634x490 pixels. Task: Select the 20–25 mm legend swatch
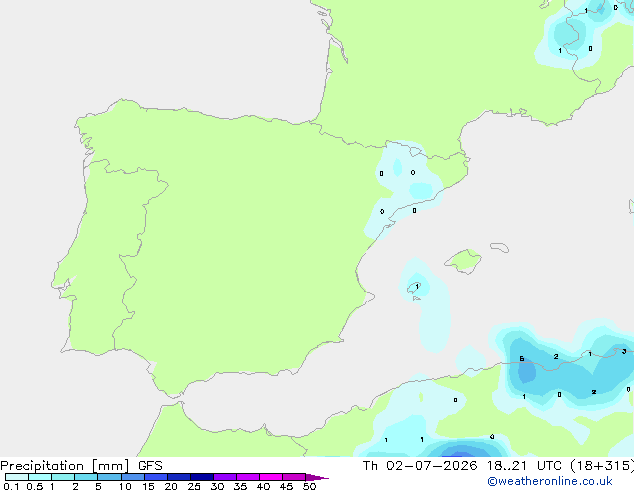tap(179, 477)
